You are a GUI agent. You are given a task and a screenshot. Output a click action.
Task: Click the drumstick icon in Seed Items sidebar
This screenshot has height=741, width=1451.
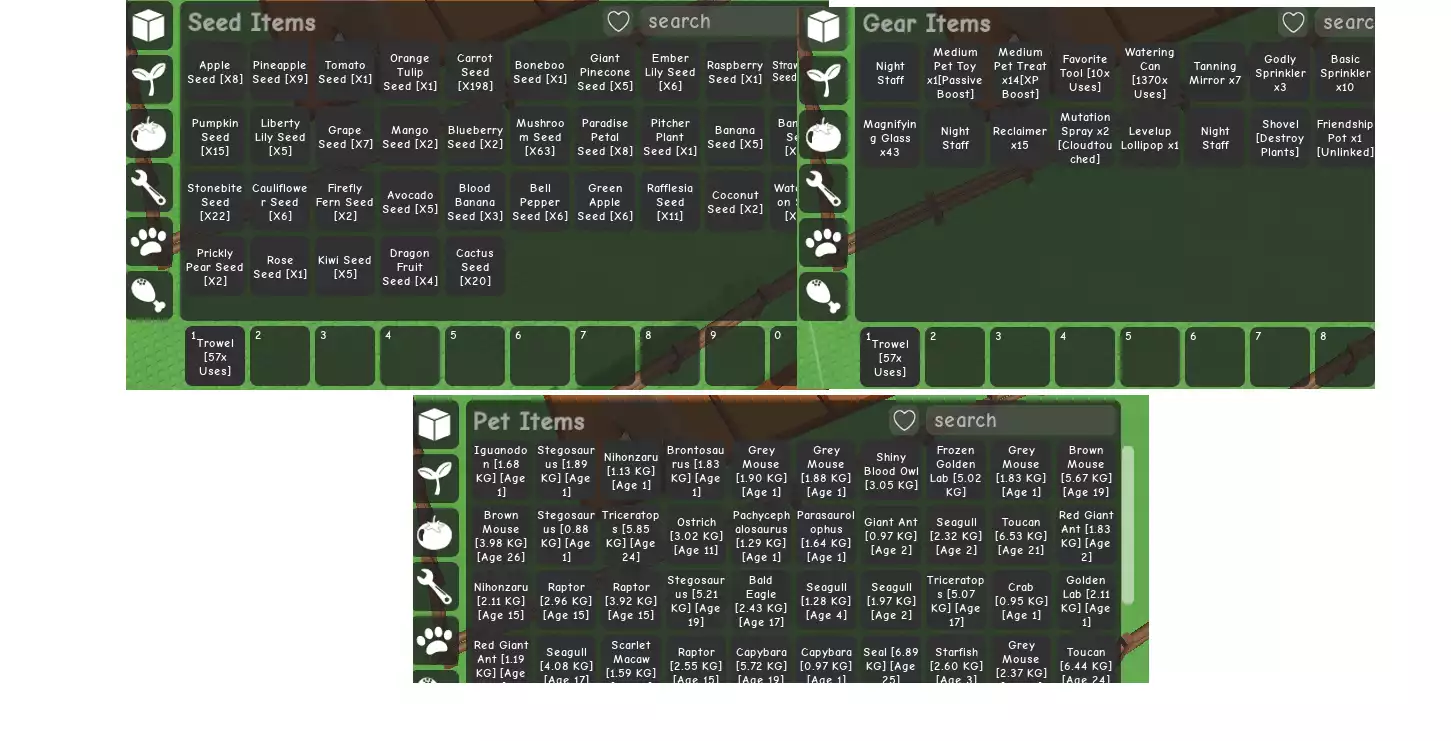[x=149, y=295]
